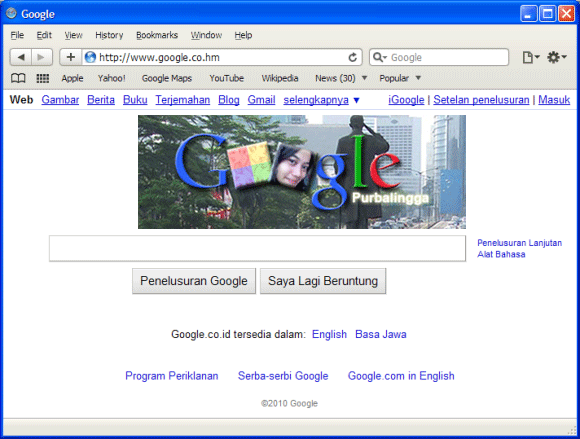Maximize the browser window
The width and height of the screenshot is (580, 439).
547,14
